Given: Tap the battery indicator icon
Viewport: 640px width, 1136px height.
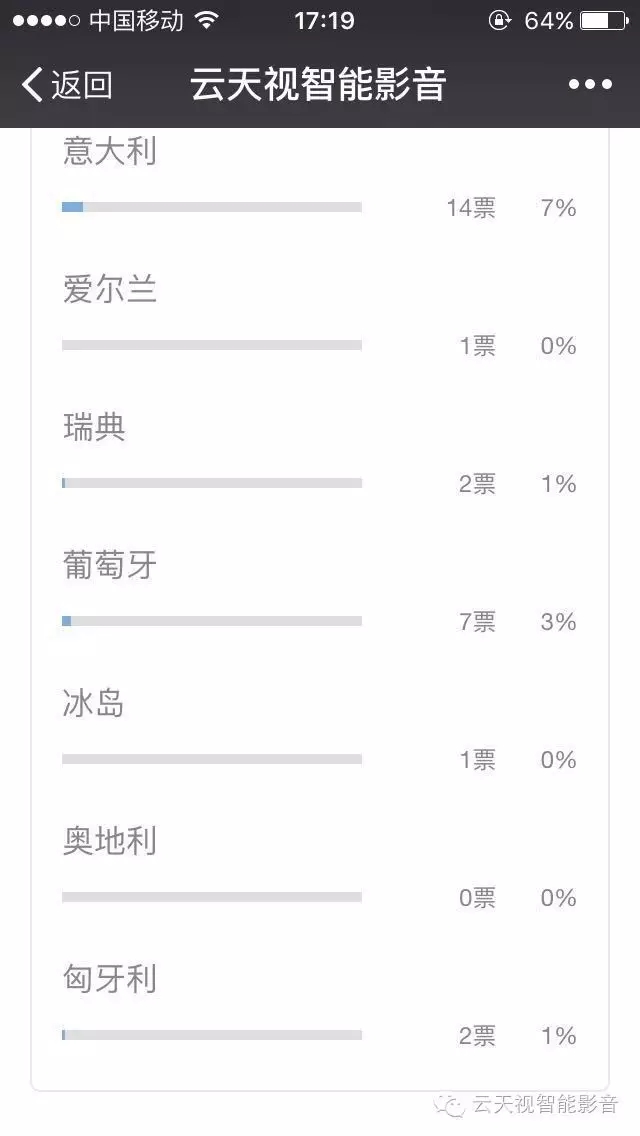Looking at the screenshot, I should point(604,21).
